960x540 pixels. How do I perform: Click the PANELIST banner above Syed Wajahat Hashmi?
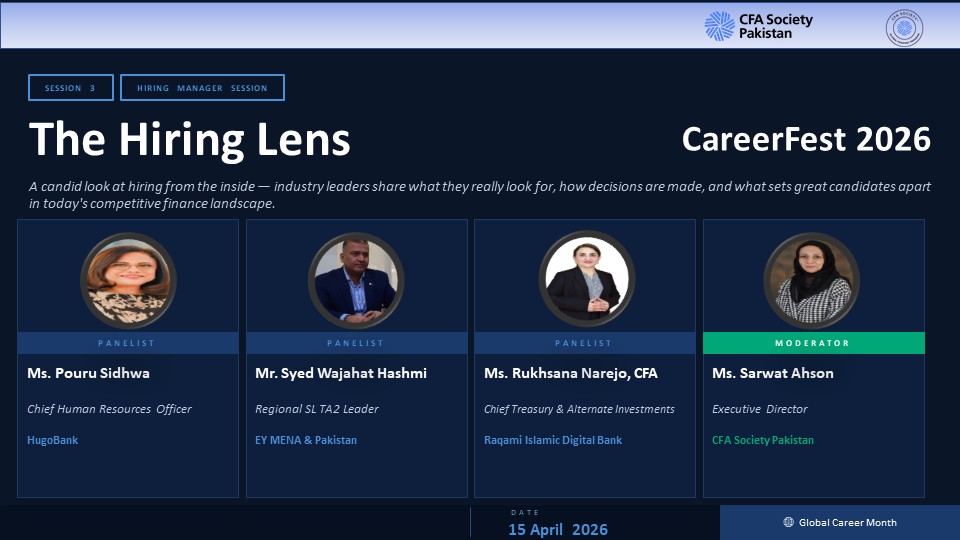point(356,343)
